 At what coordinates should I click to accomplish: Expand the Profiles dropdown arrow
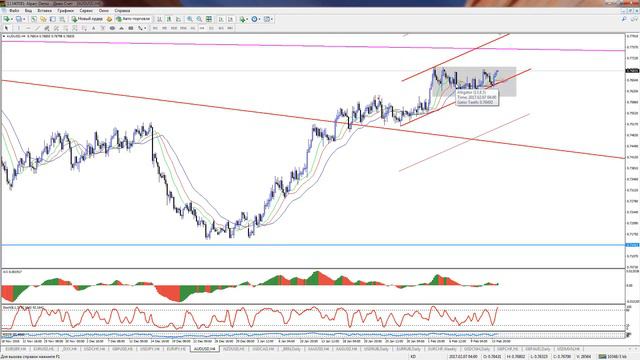point(24,19)
